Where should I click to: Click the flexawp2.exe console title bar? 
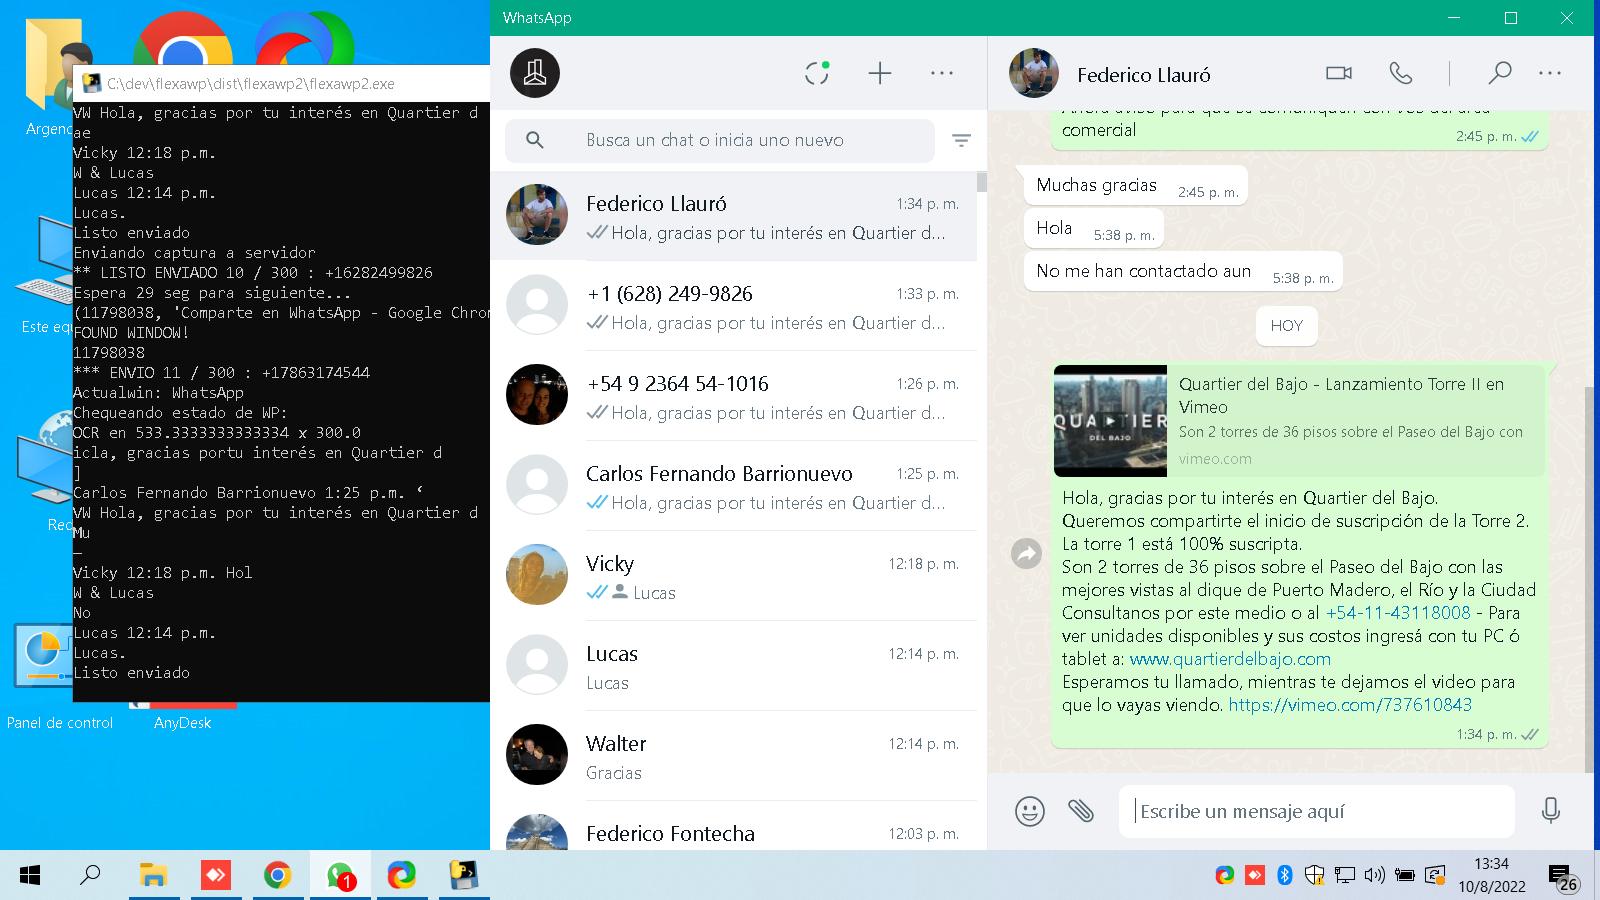281,84
